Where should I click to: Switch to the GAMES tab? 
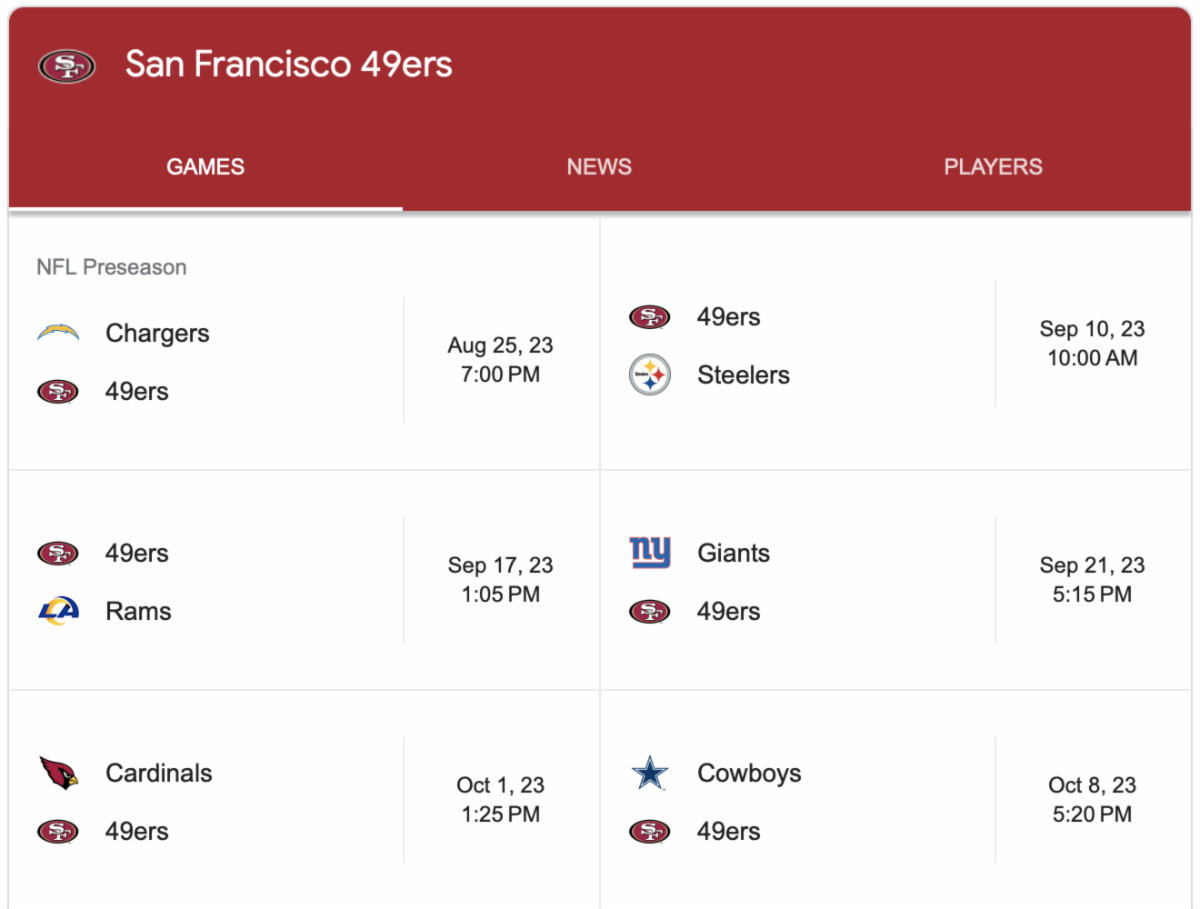205,167
